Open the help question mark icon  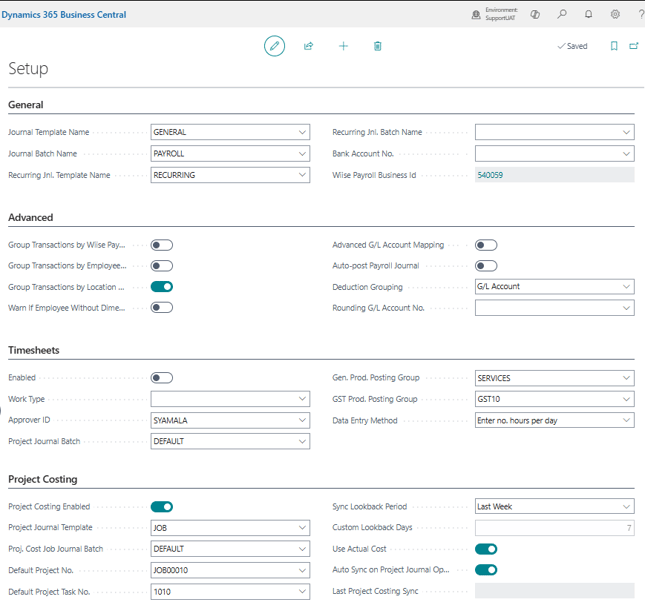pyautogui.click(x=641, y=14)
